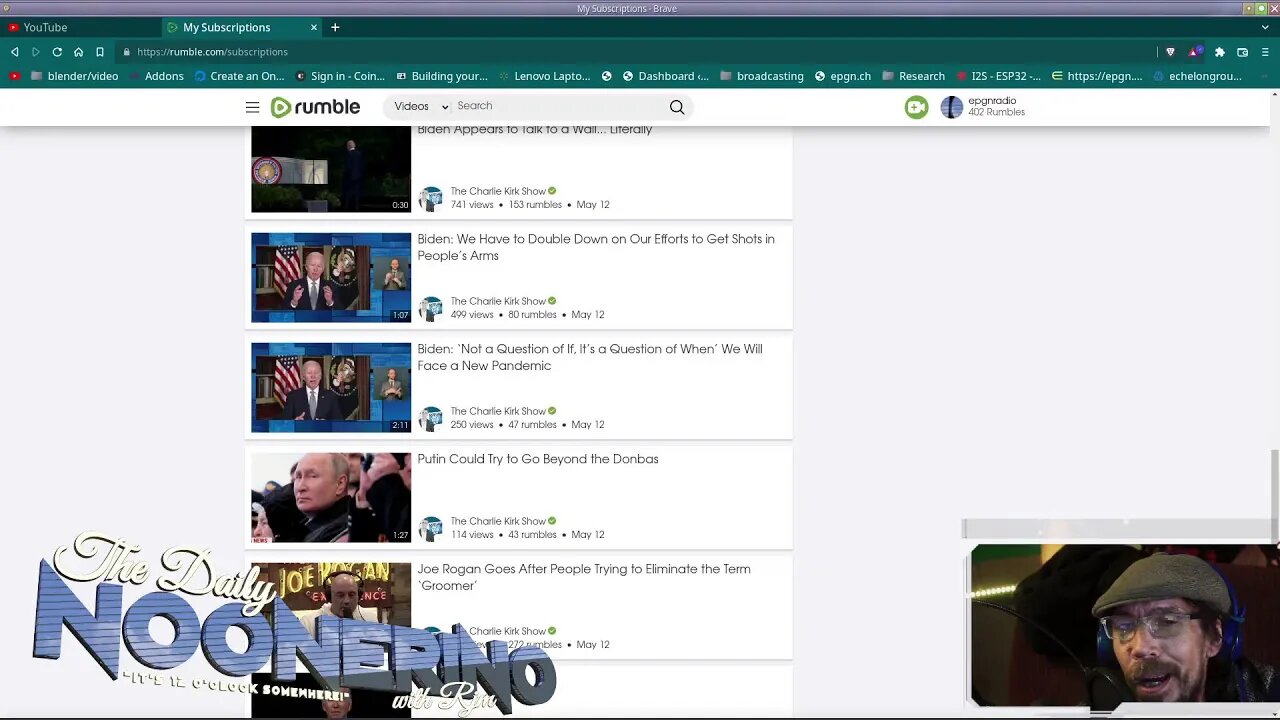Click the Biden 1:07 video thumbnail

click(331, 277)
